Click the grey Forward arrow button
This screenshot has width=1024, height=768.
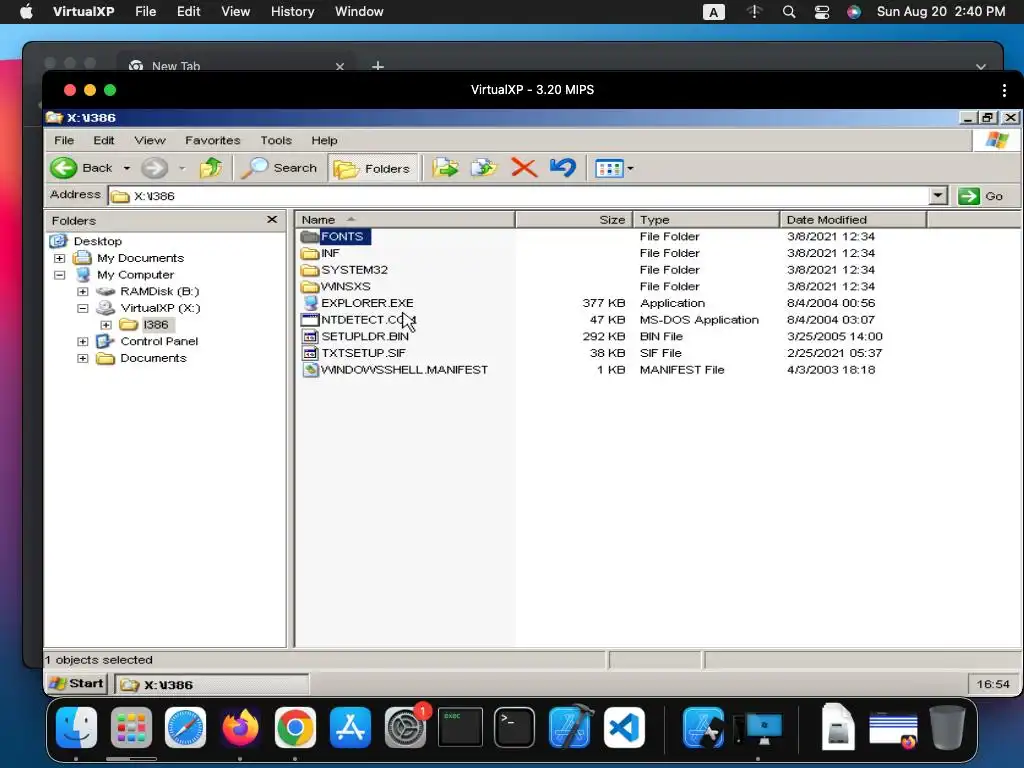154,168
